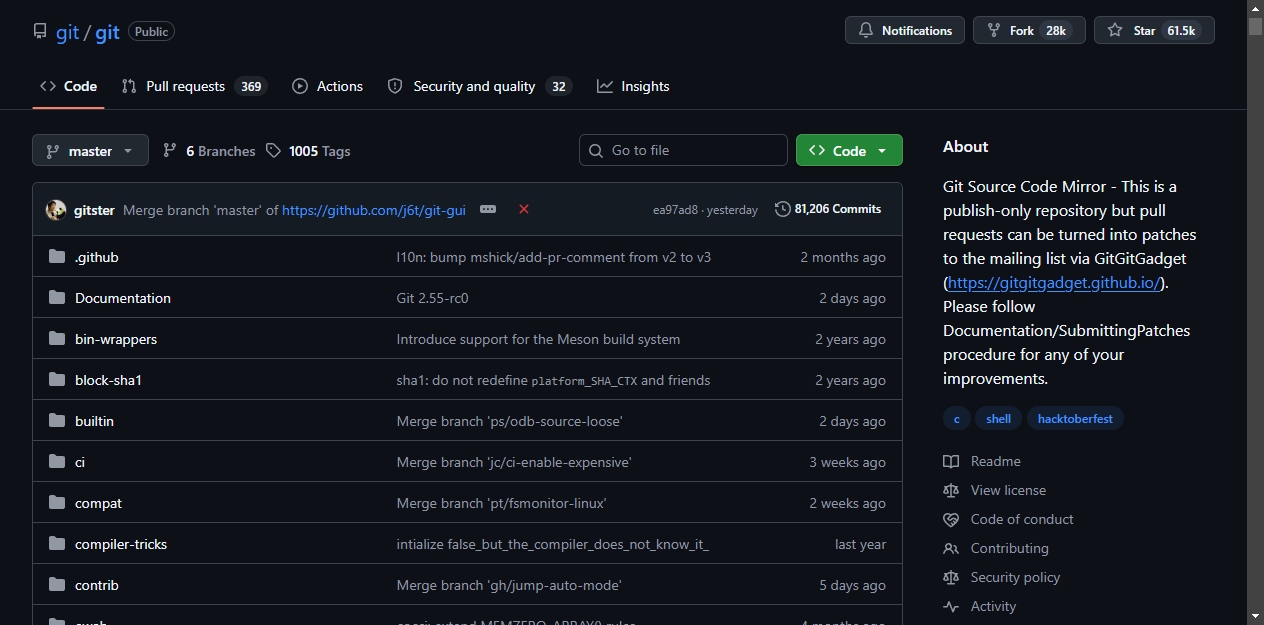Click the folder icon next to bin-wrappers
Viewport: 1264px width, 625px height.
57,339
